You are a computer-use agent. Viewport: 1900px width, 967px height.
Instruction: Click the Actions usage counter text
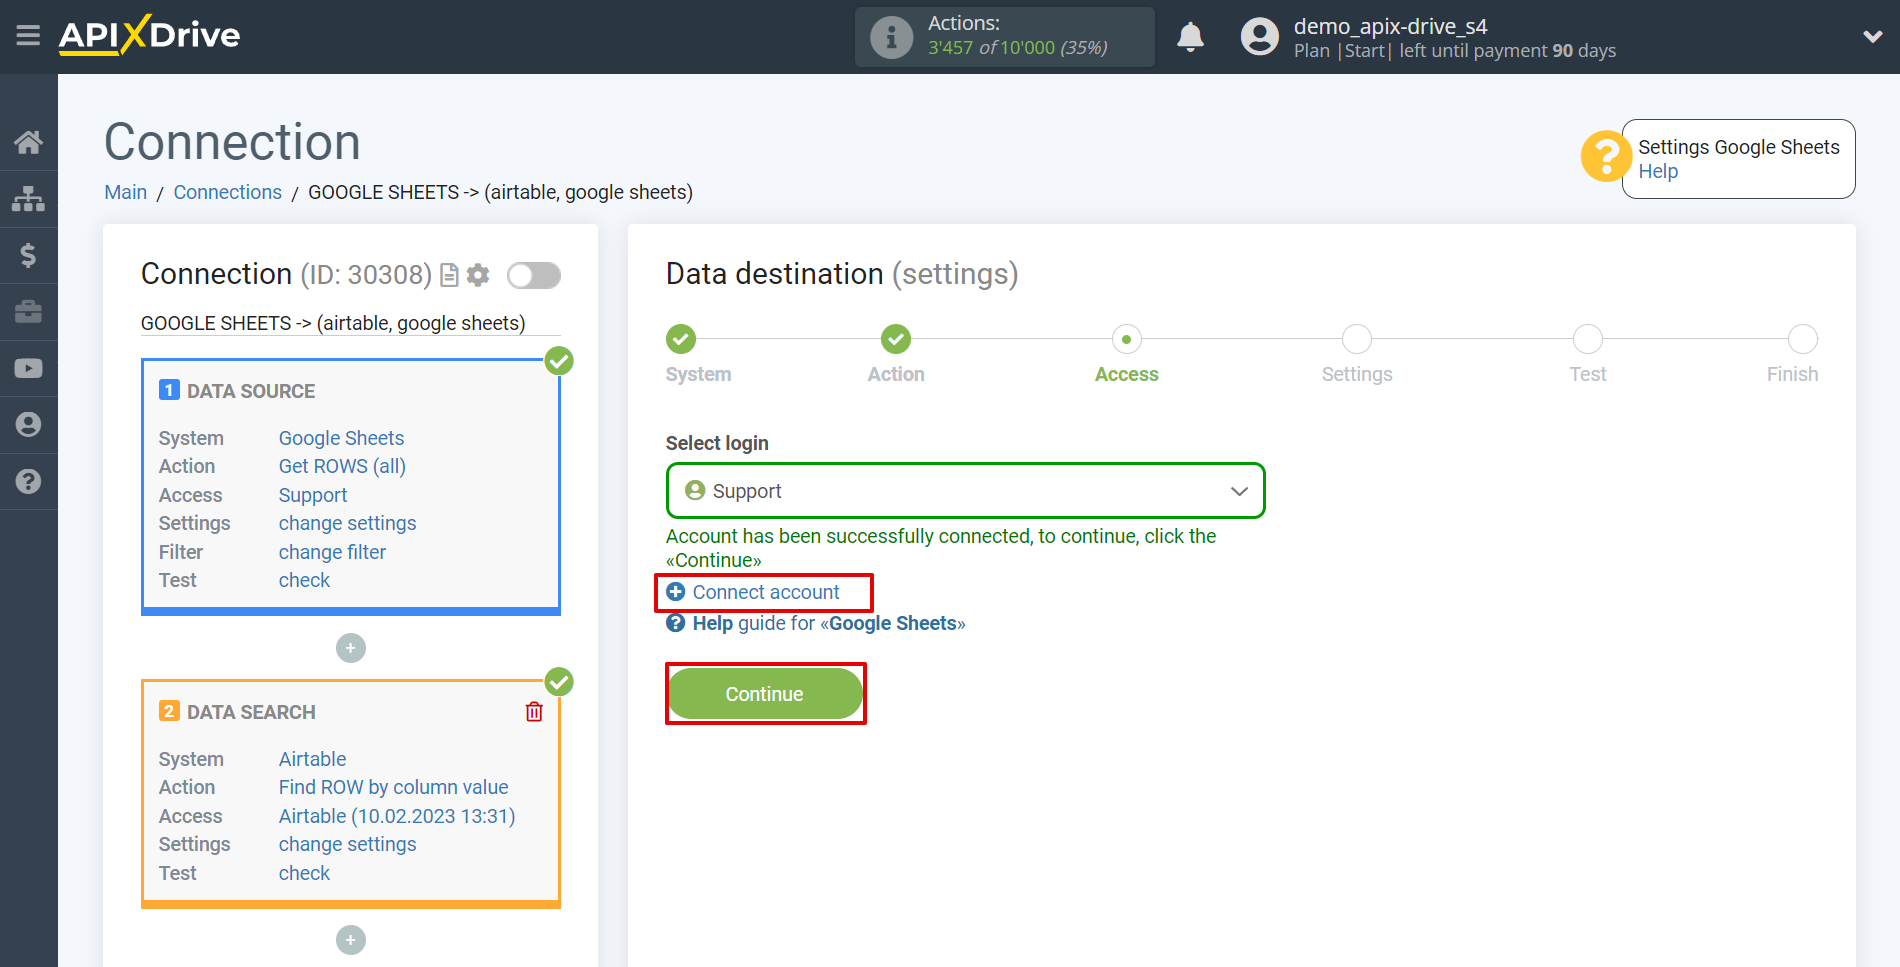(1018, 48)
